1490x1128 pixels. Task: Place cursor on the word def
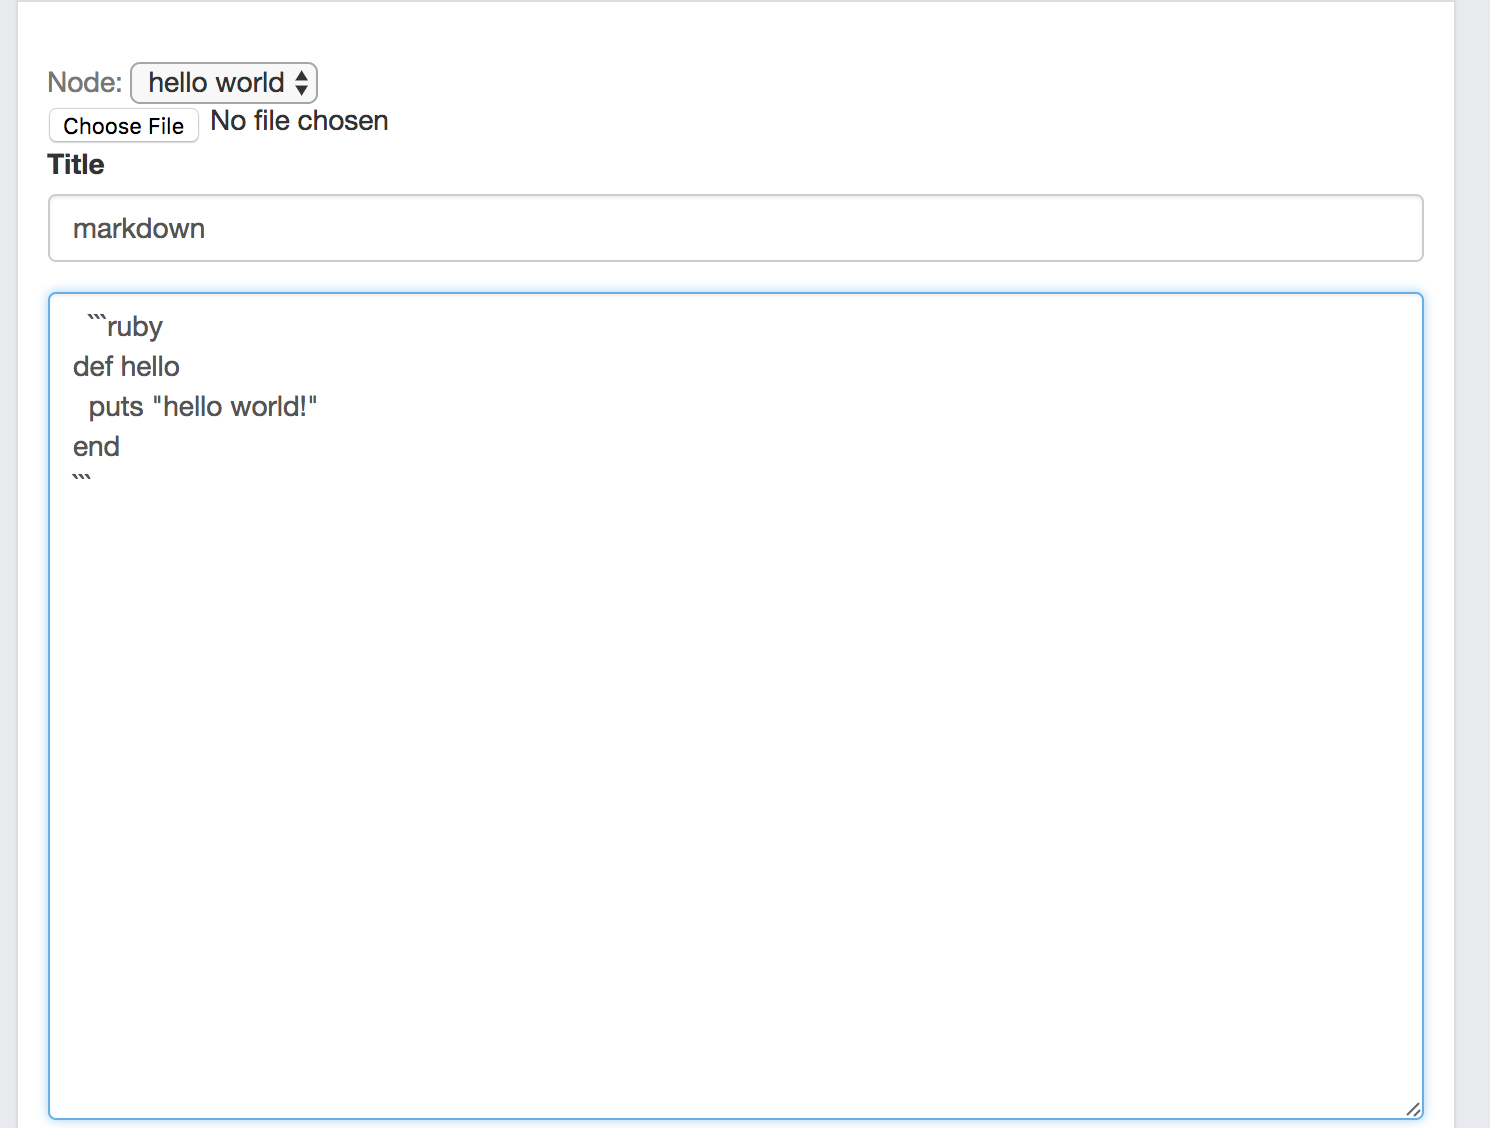pos(93,367)
